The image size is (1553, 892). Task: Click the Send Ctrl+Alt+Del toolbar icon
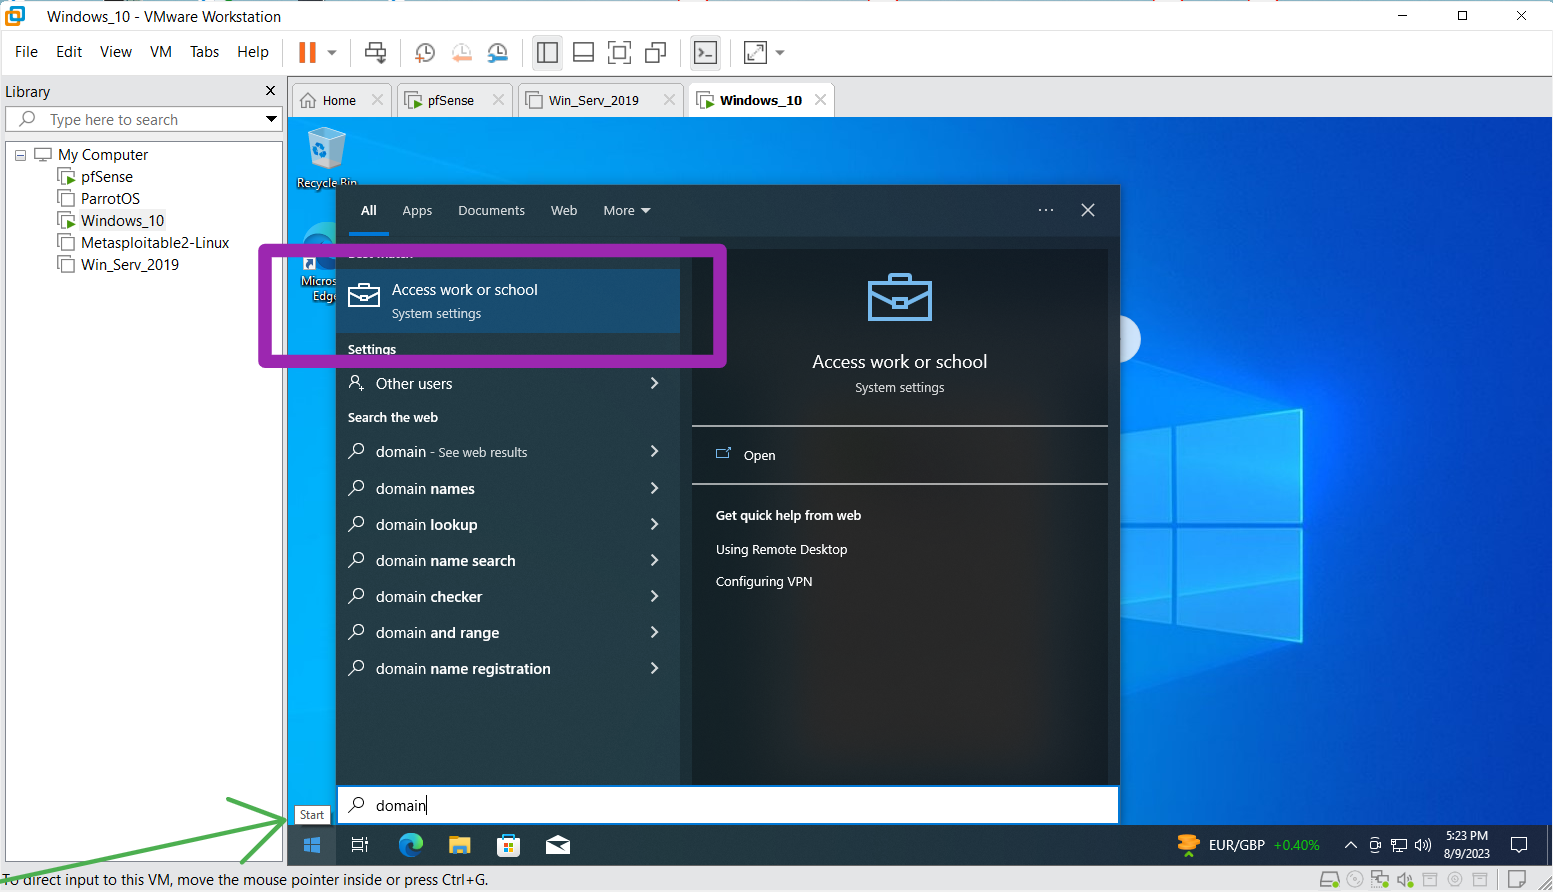coord(376,52)
